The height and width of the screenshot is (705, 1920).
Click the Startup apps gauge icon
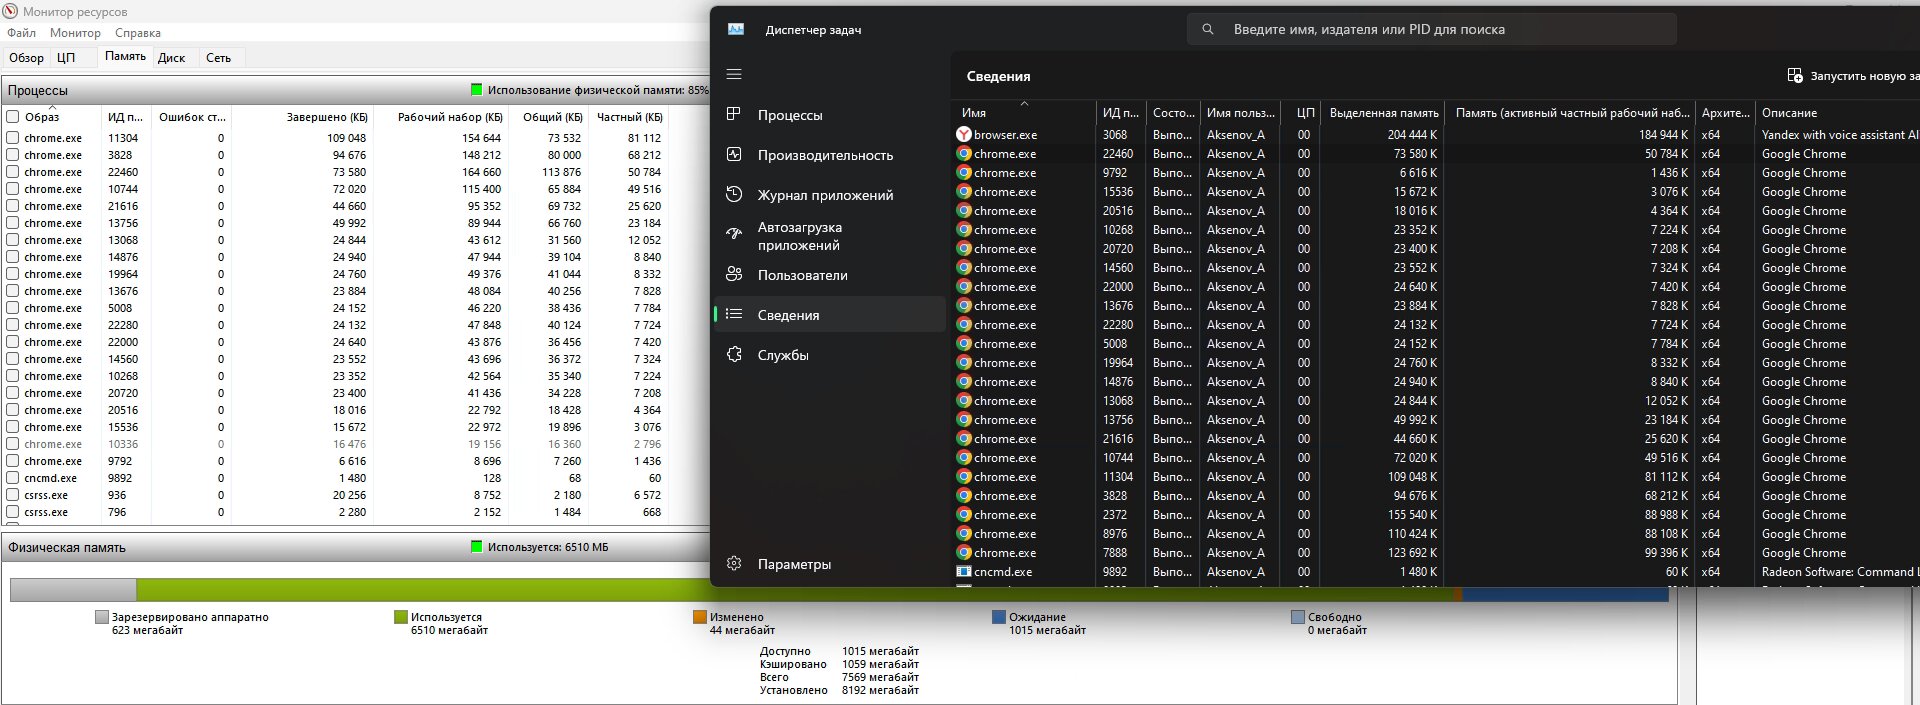(734, 234)
